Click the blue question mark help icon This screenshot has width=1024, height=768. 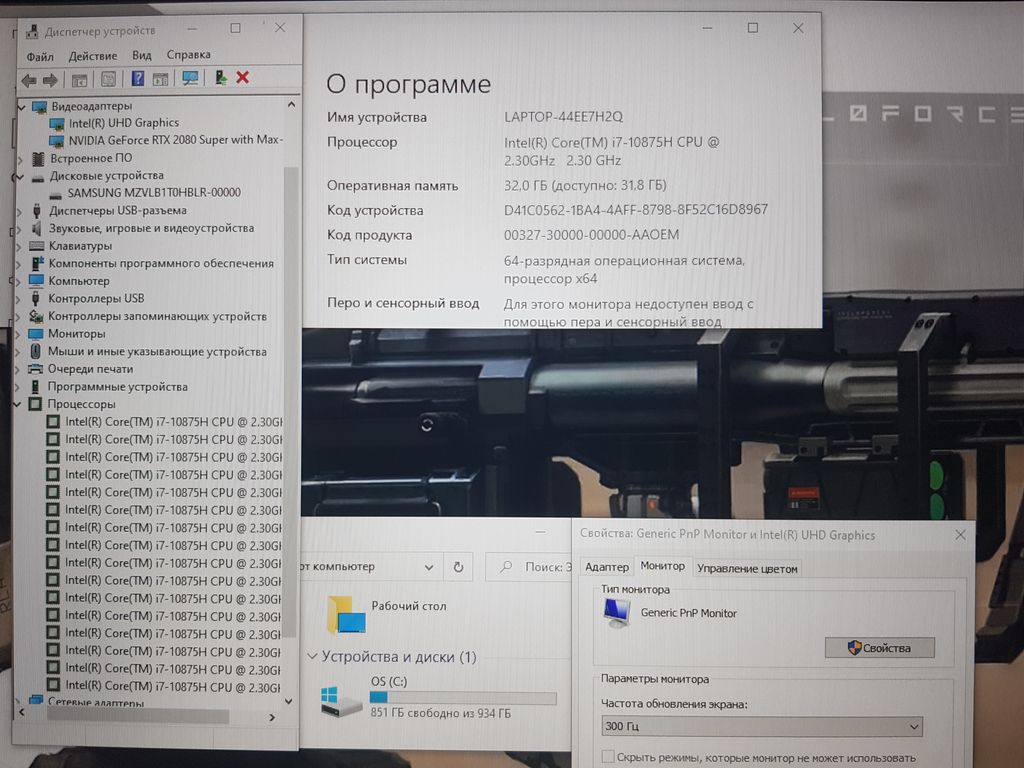click(x=138, y=79)
